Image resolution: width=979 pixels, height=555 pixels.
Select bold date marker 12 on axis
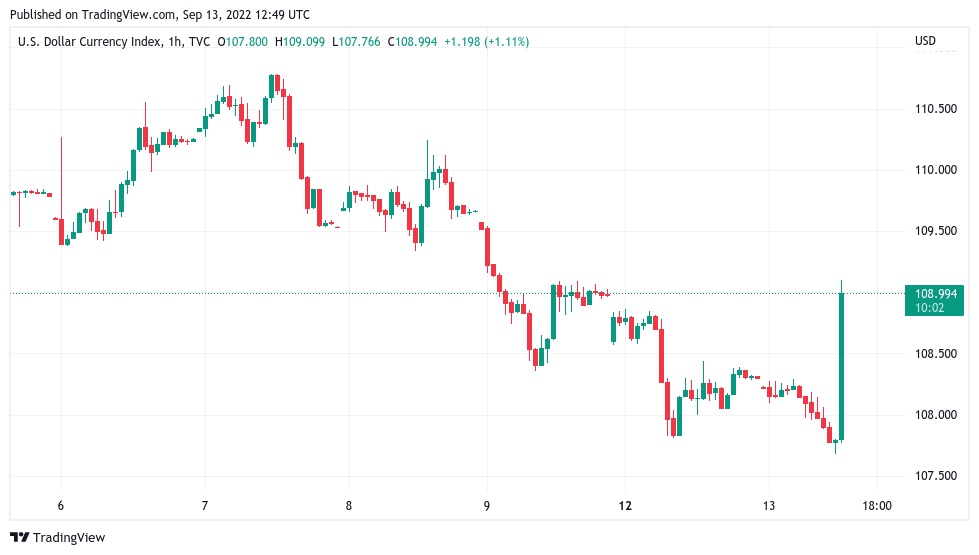coord(625,506)
